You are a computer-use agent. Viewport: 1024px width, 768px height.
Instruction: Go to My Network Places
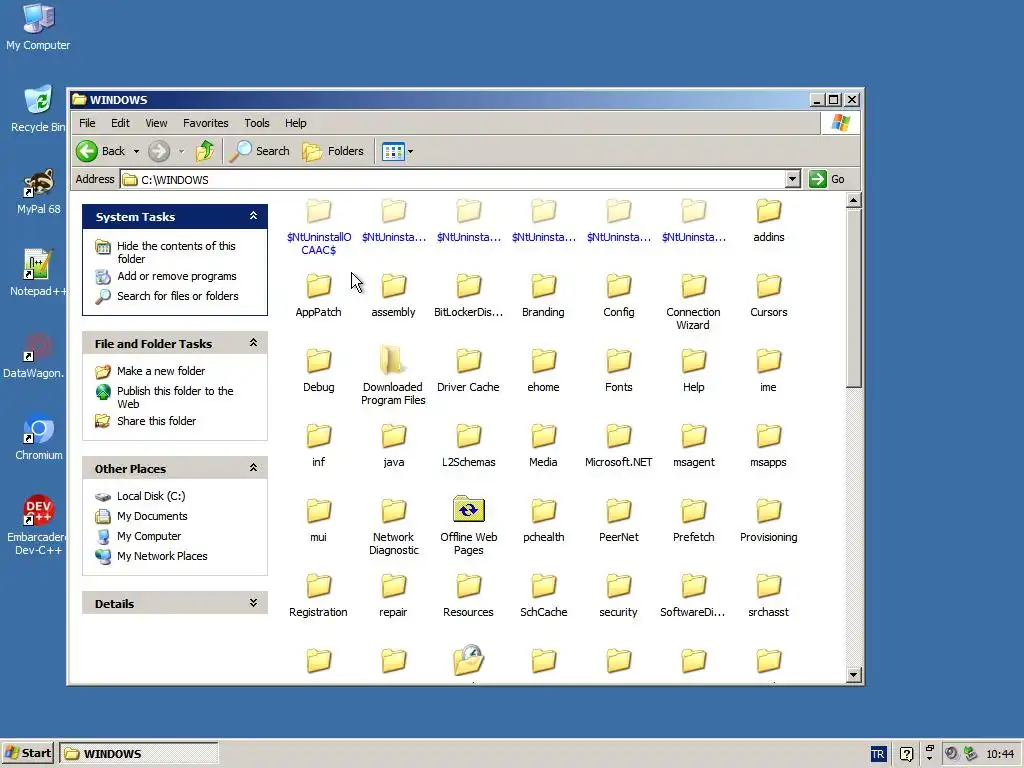162,556
